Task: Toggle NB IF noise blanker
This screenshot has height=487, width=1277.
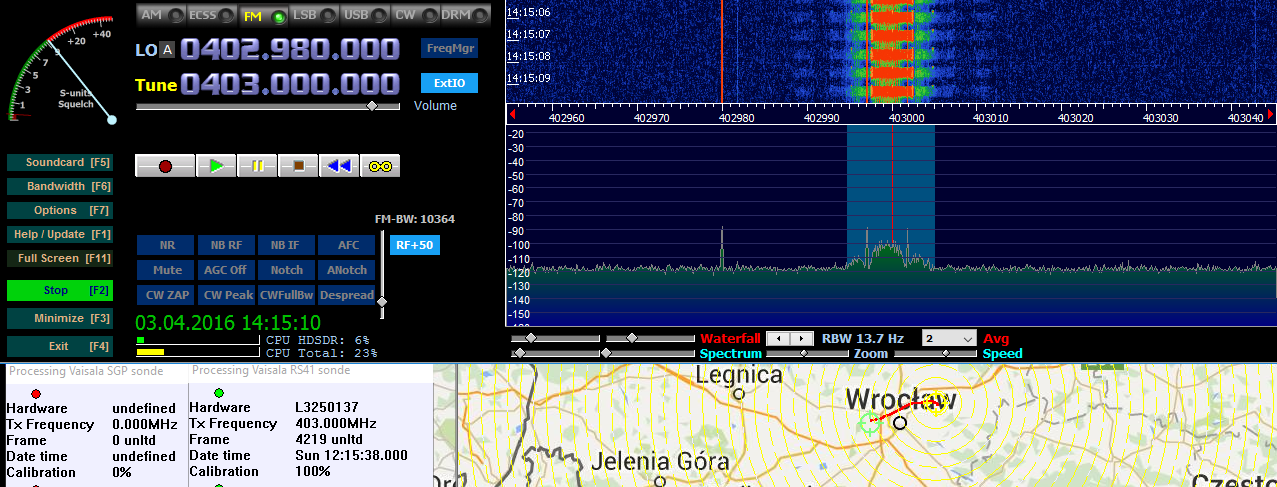Action: pos(286,245)
